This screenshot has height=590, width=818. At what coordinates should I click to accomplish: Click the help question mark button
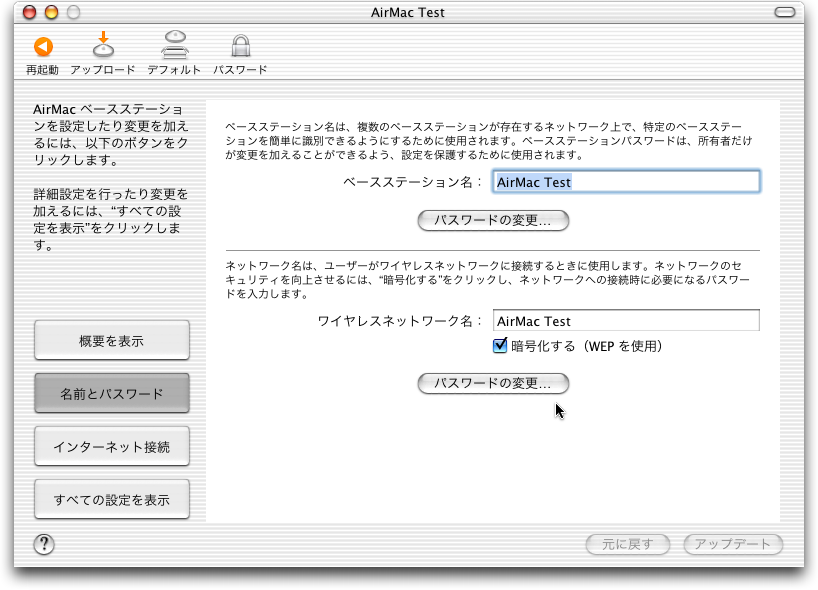(x=44, y=544)
